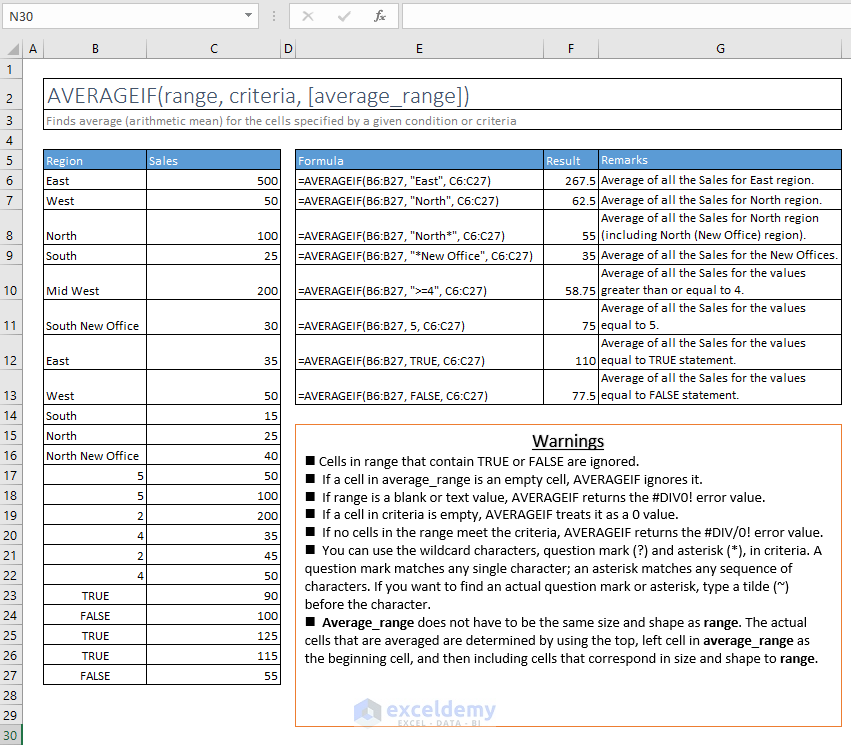This screenshot has height=745, width=851.
Task: Select formula cell with criteria 5
Action: pos(419,317)
